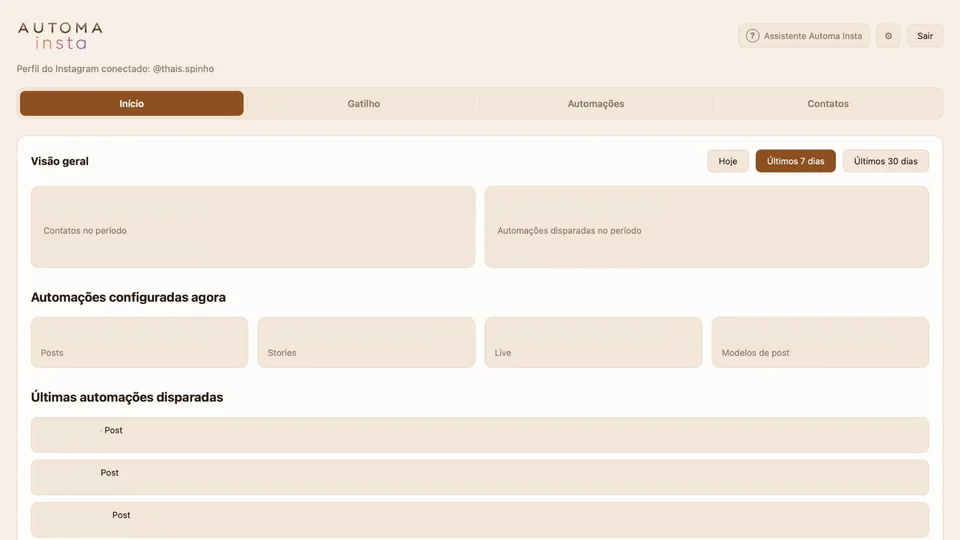Open the Assistente Automa Insta helper

point(804,36)
